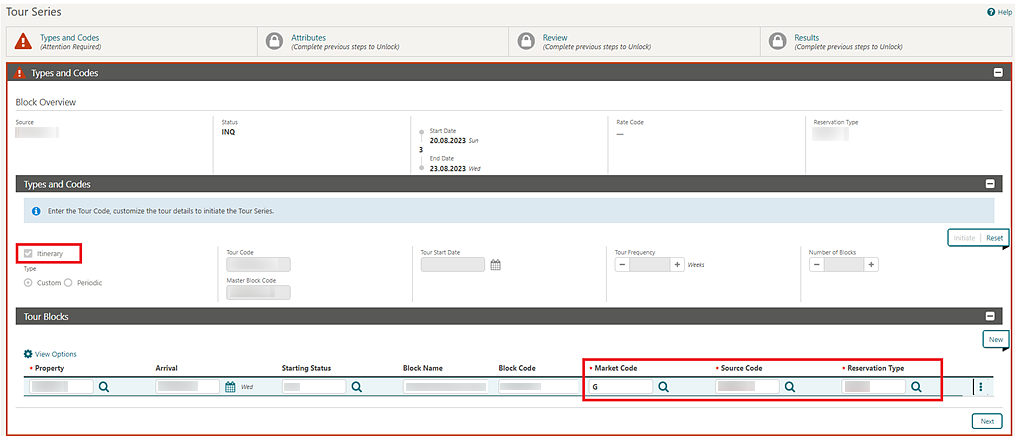This screenshot has height=436, width=1015.
Task: Search Reservation Type with the magnifier icon
Action: (x=916, y=387)
